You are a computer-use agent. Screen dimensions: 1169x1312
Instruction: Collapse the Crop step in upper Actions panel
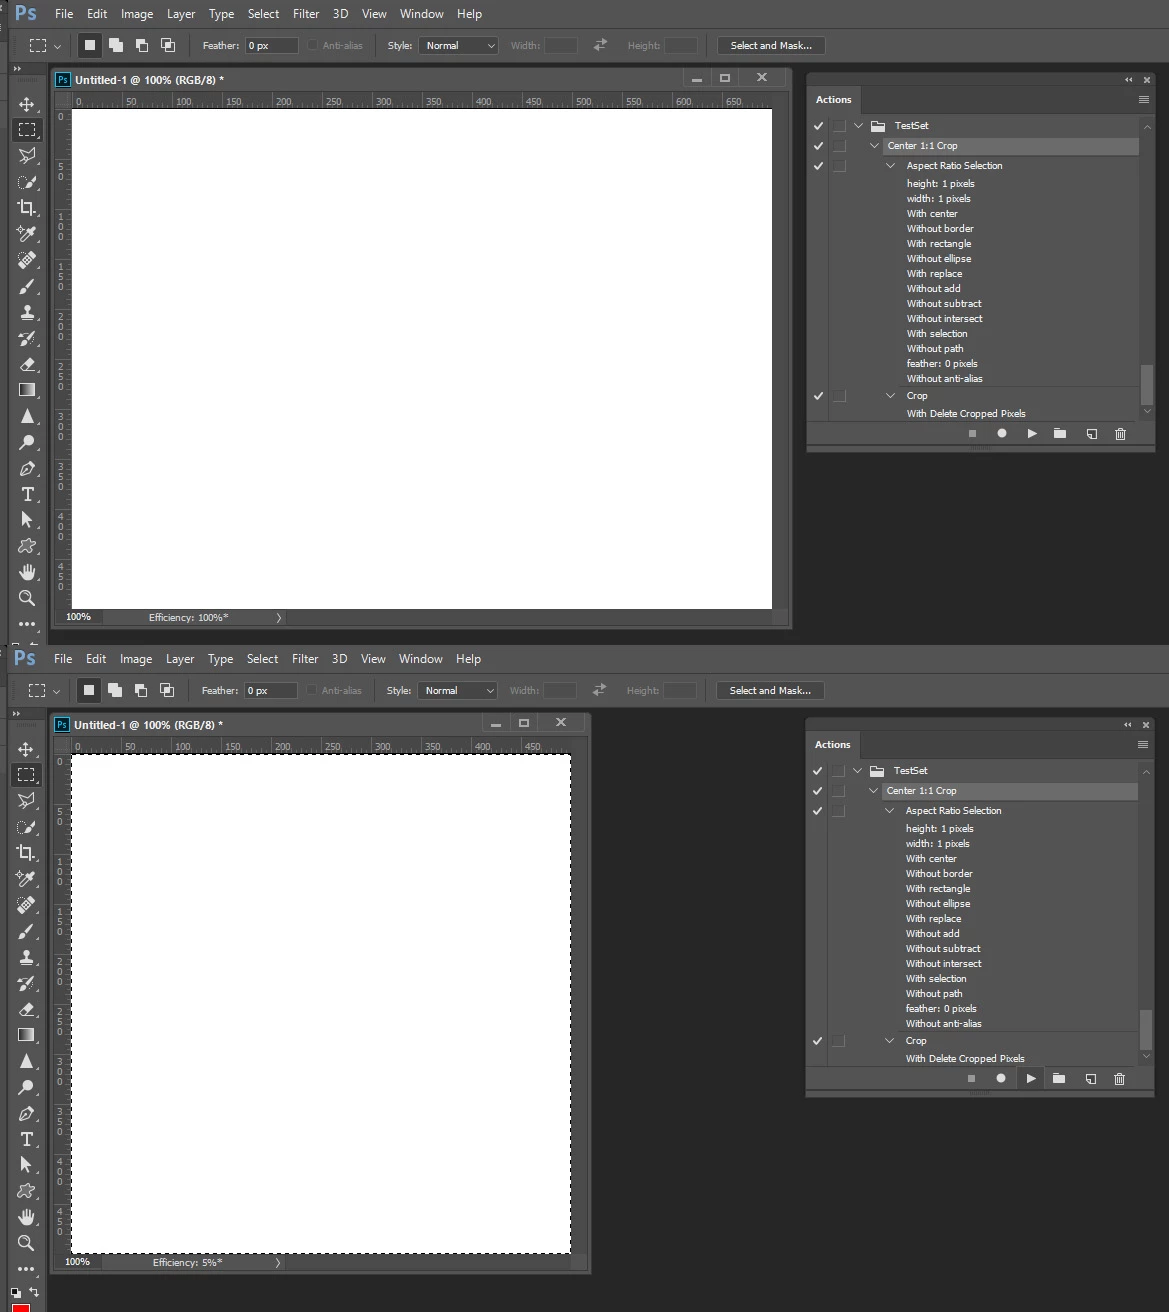(x=890, y=396)
